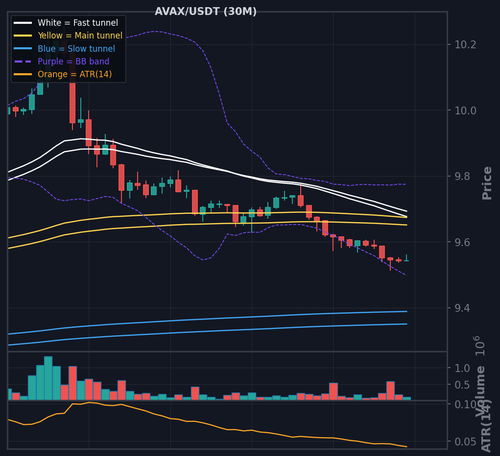Click the white line swatch in legend
The height and width of the screenshot is (456, 500).
(23, 23)
